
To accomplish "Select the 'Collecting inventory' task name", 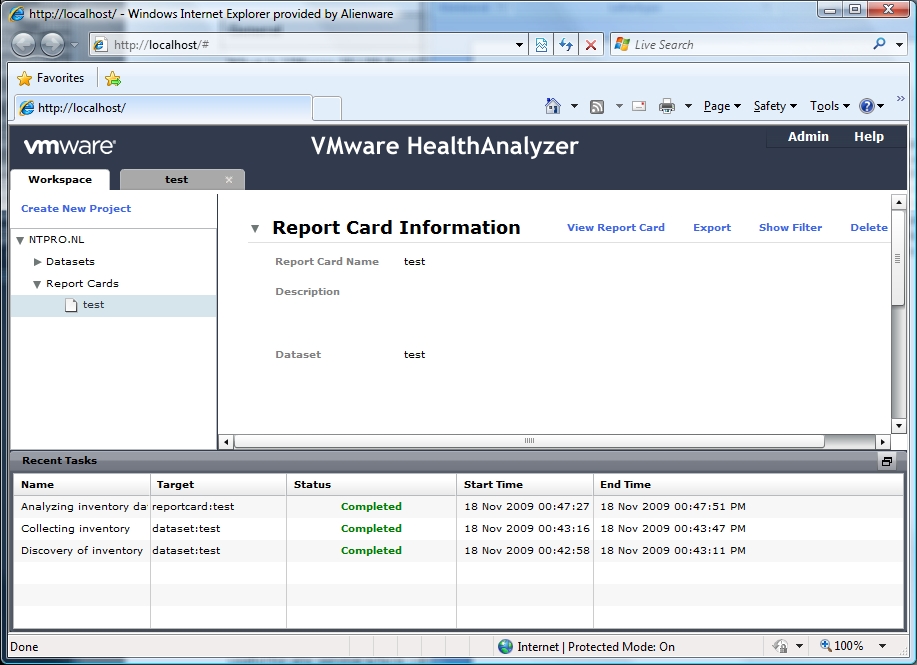I will pyautogui.click(x=75, y=529).
